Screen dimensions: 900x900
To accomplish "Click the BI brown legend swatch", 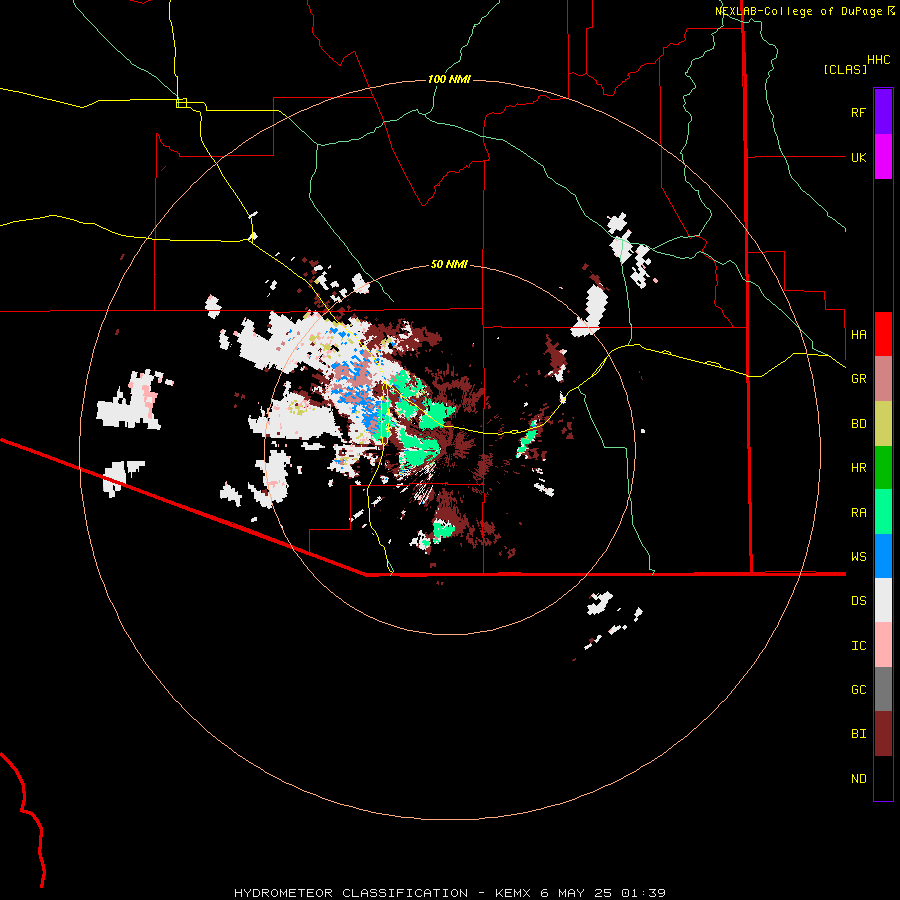I will [883, 734].
